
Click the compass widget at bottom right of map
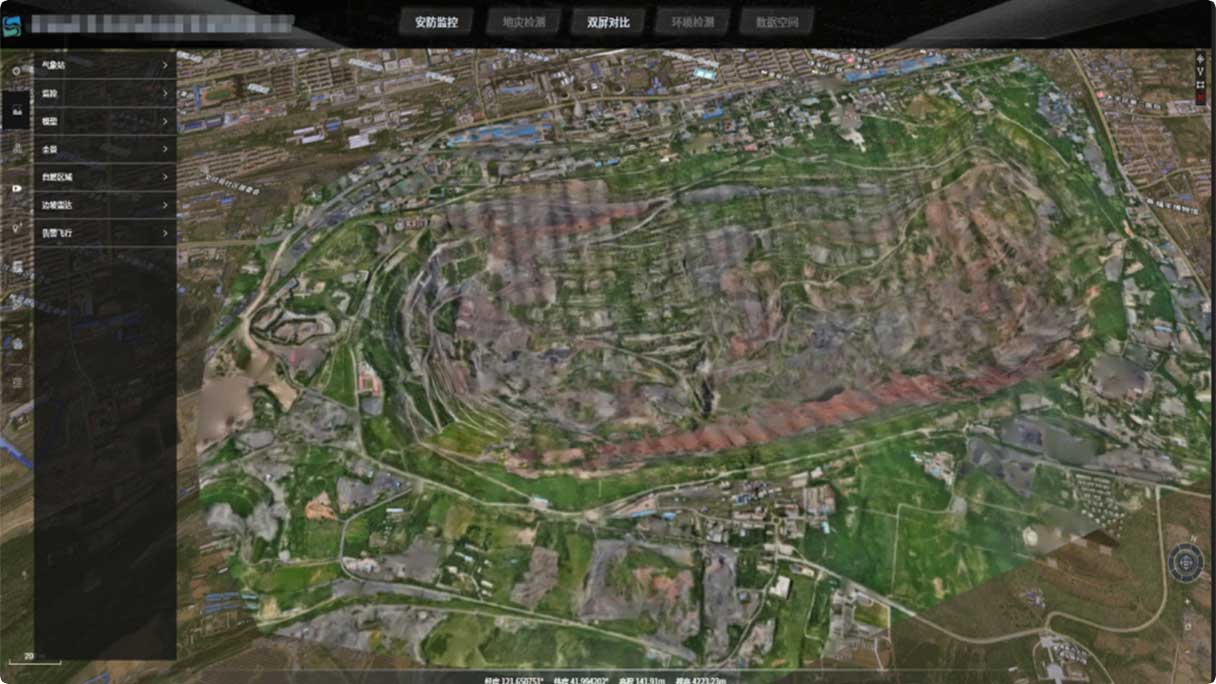click(x=1186, y=562)
